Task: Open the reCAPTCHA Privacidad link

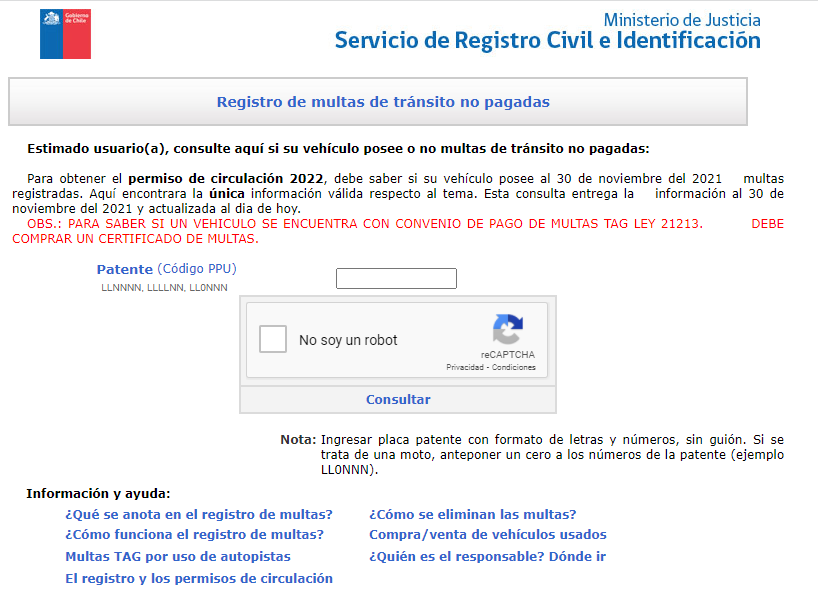Action: coord(465,367)
